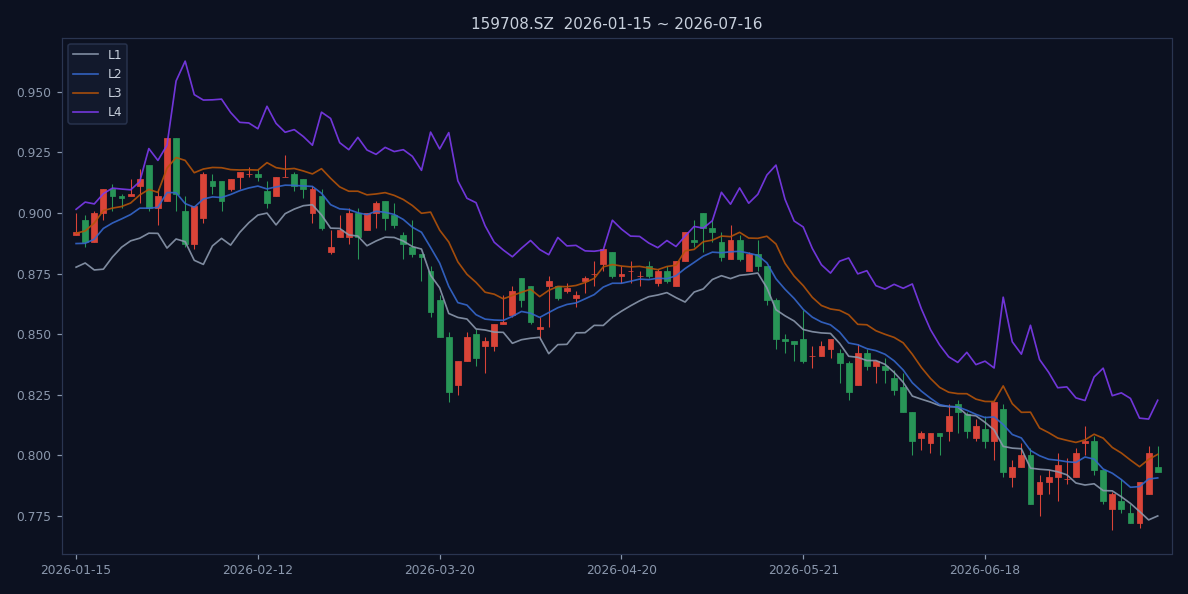This screenshot has width=1188, height=594.
Task: Click the 2026-01-15 x-axis date label
Action: click(x=76, y=570)
